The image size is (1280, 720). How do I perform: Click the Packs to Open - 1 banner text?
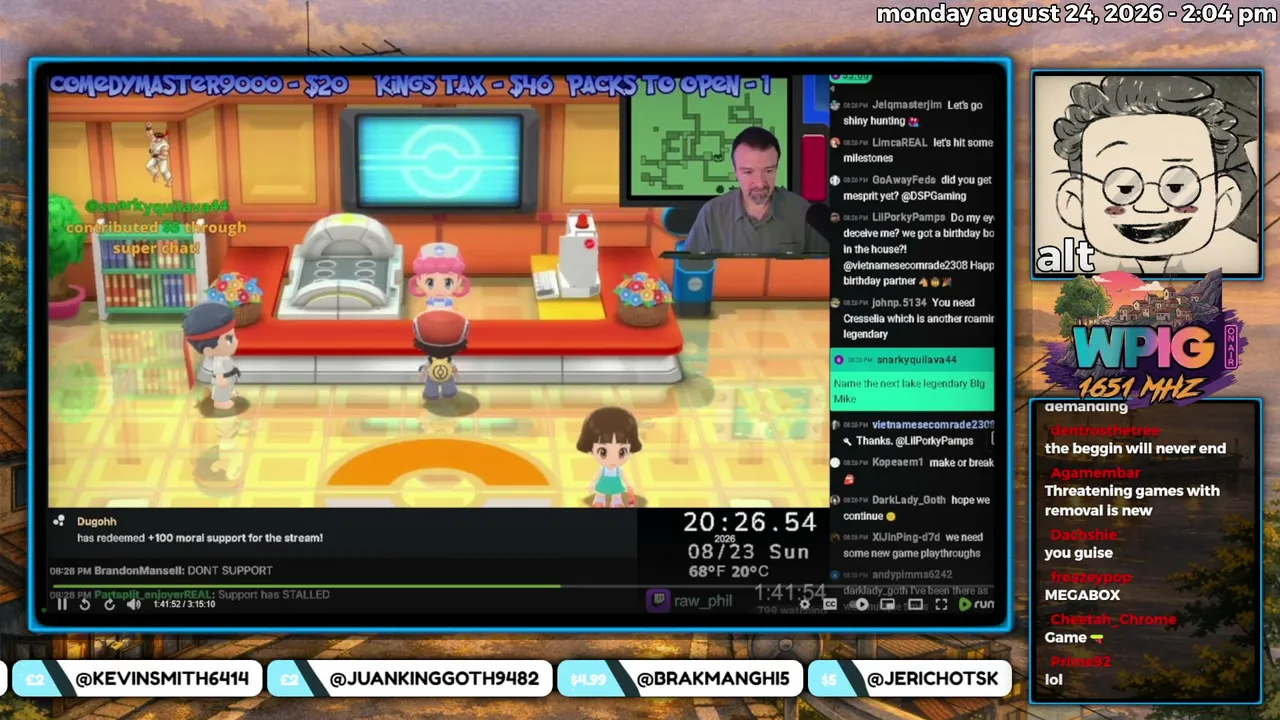point(671,87)
